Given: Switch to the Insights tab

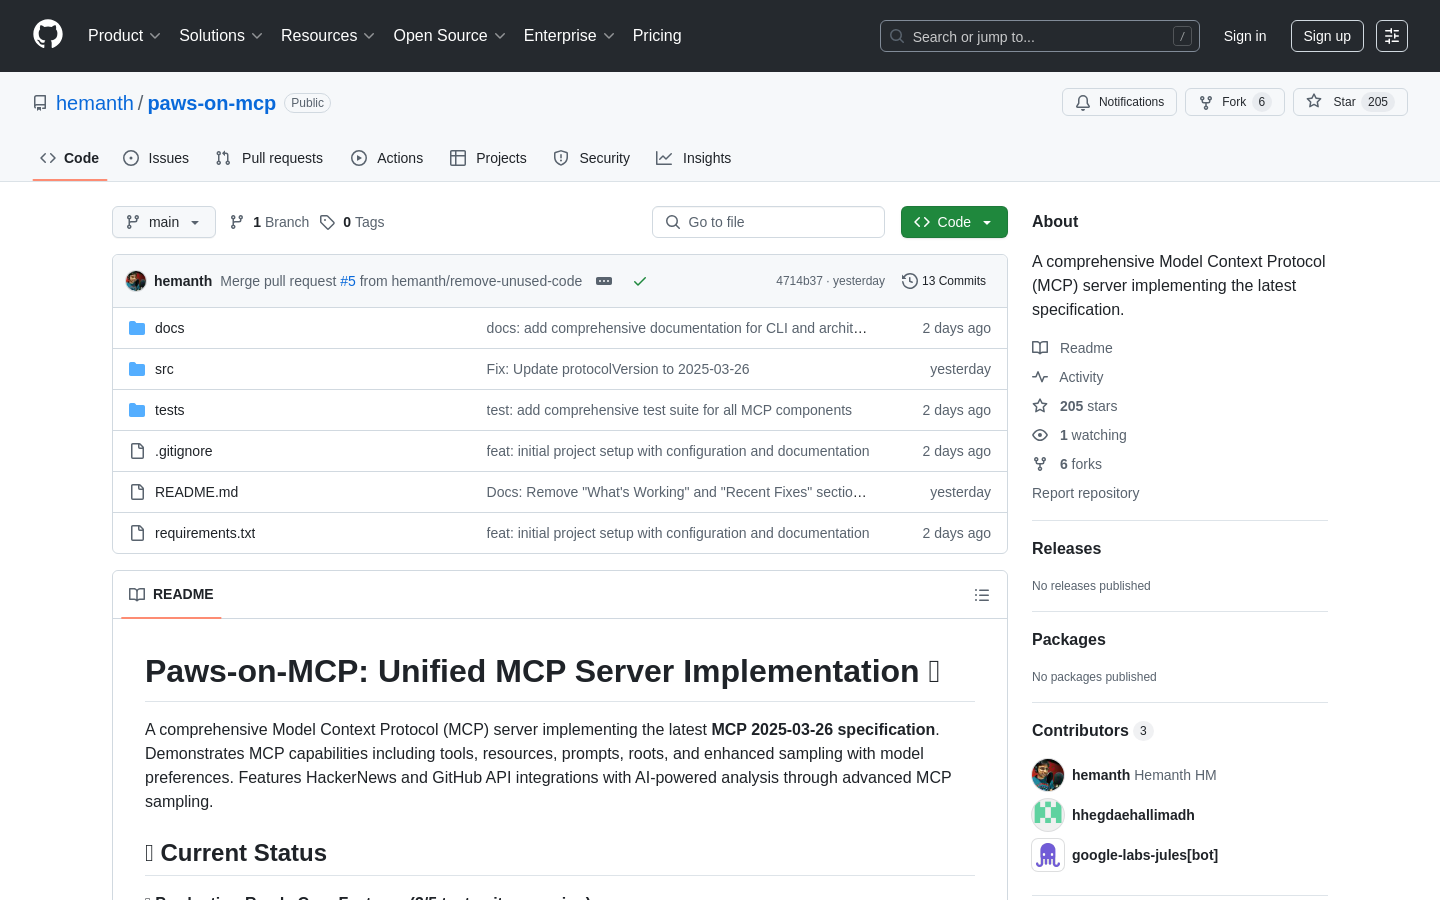Looking at the screenshot, I should (x=694, y=158).
